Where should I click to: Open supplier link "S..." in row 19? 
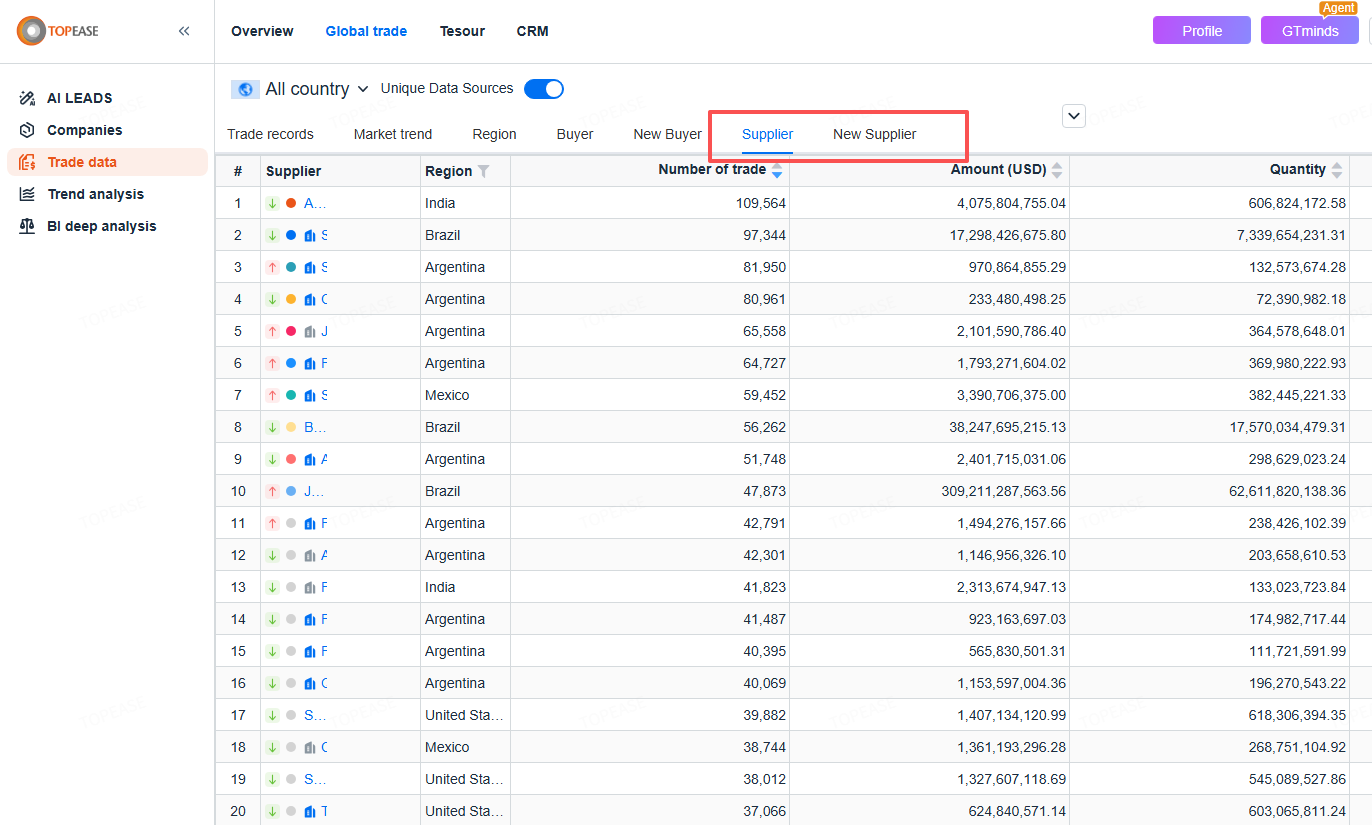[315, 779]
